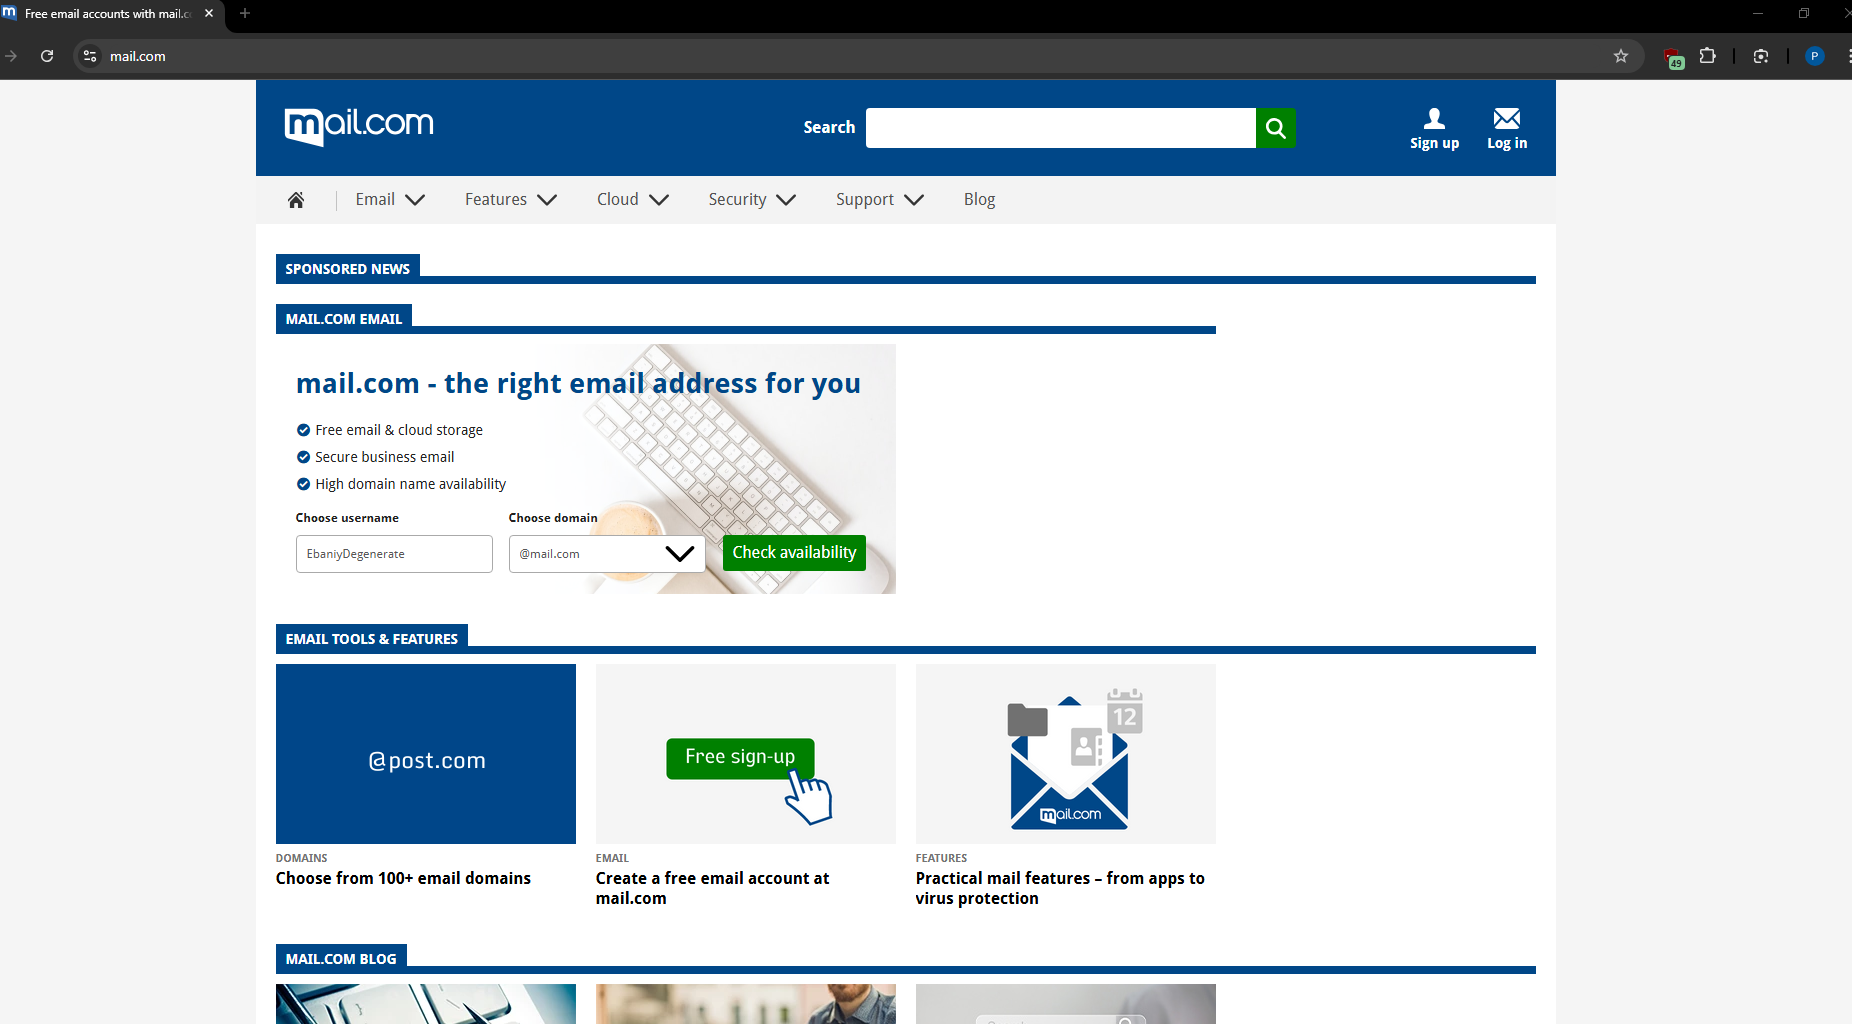Click the MAIL.COM BLOG section heading
This screenshot has width=1852, height=1024.
(341, 959)
